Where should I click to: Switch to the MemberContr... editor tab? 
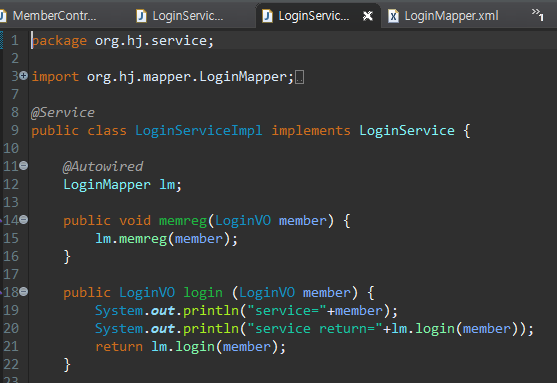pos(53,16)
